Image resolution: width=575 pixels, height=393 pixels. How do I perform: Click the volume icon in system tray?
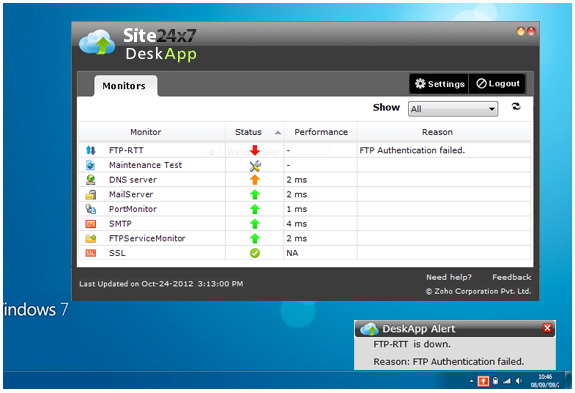(x=519, y=381)
